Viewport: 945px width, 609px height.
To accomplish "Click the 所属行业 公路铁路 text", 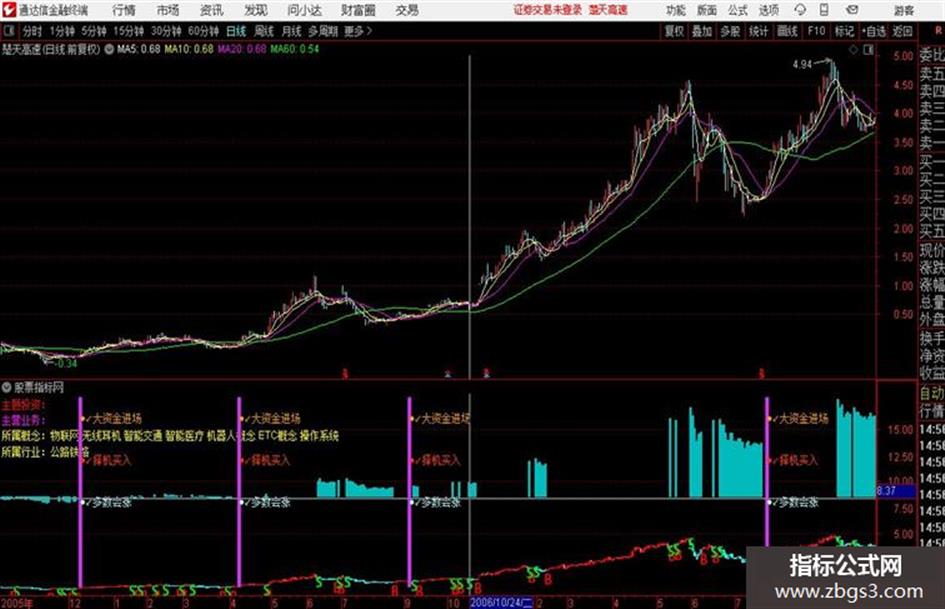I will [45, 452].
